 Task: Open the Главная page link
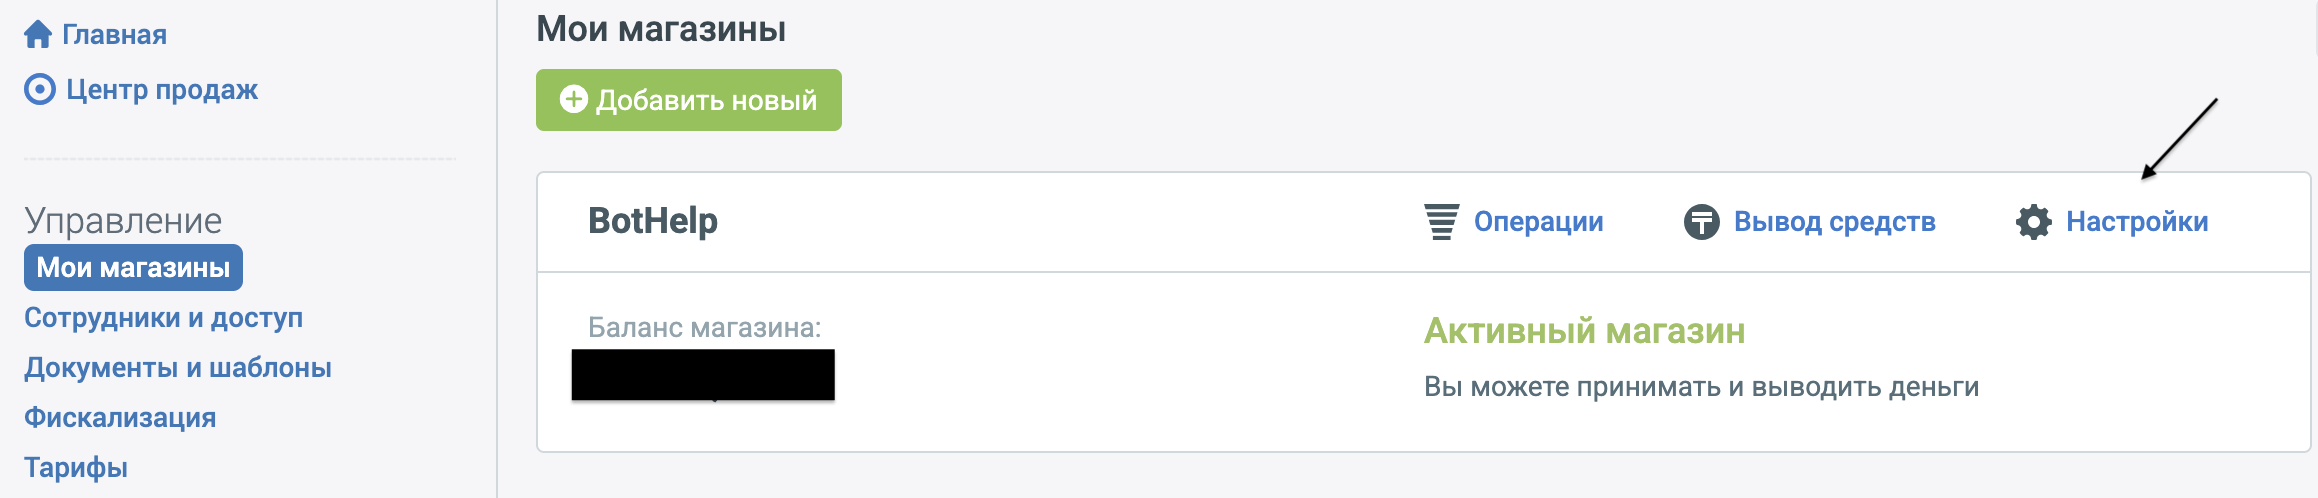(114, 35)
